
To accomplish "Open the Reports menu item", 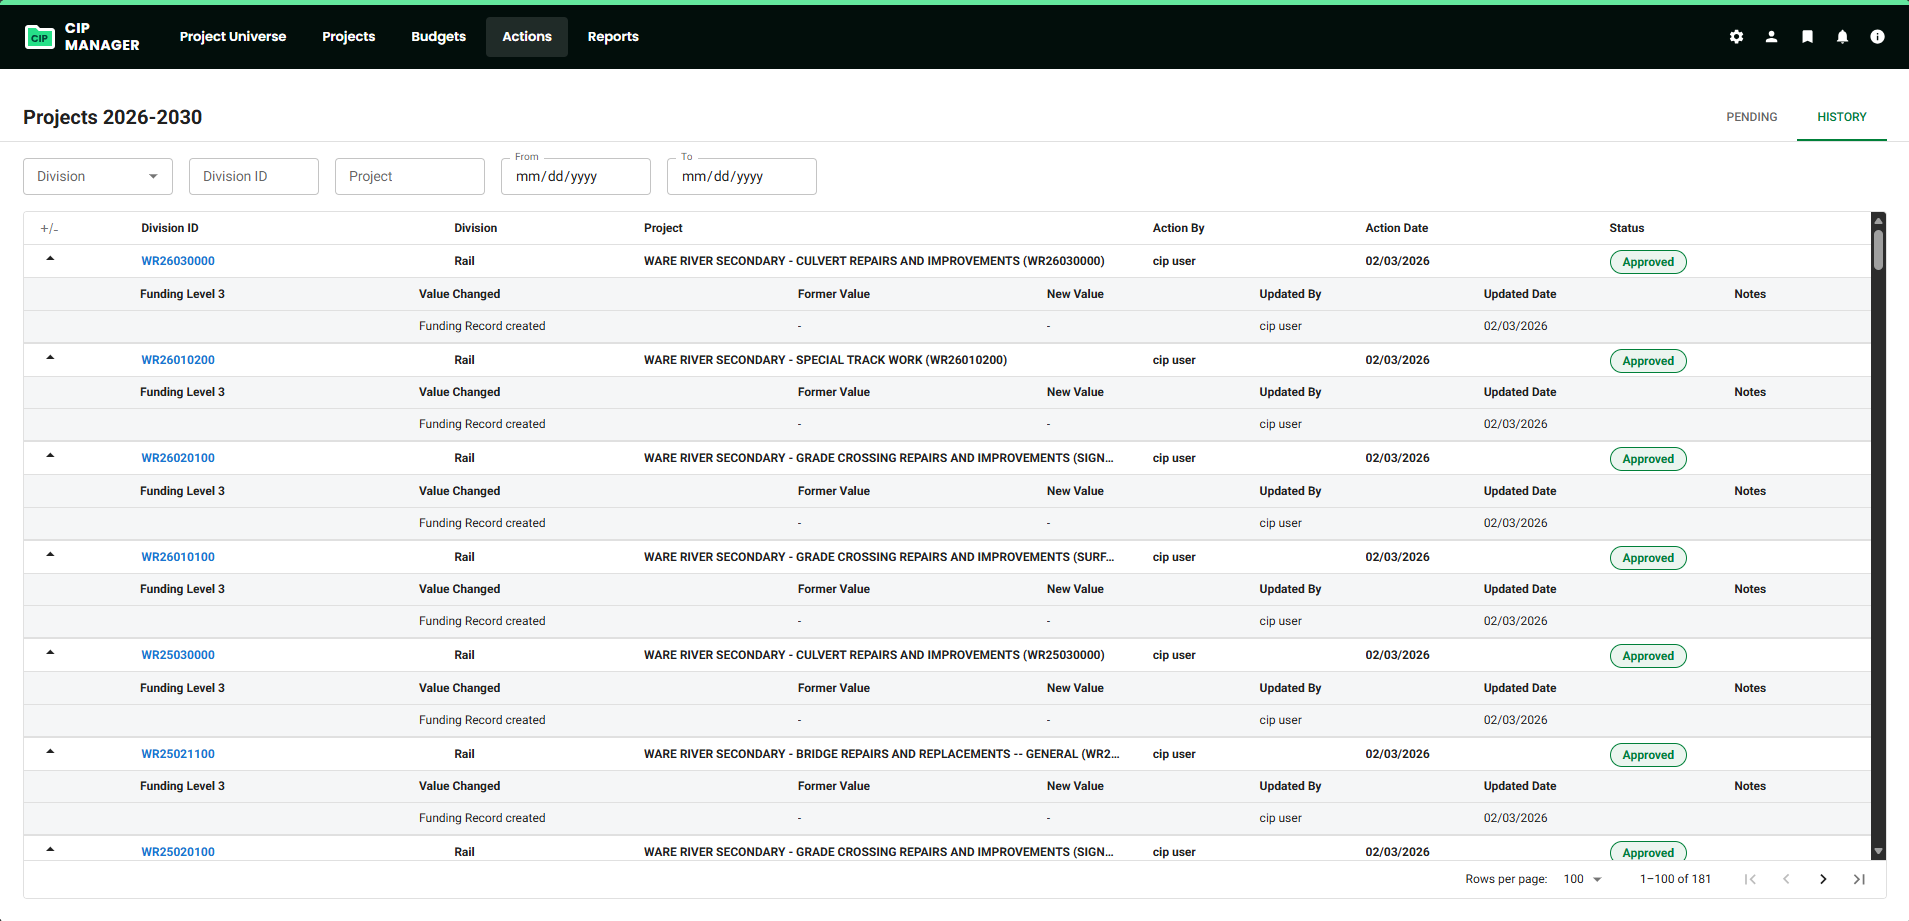I will (613, 36).
